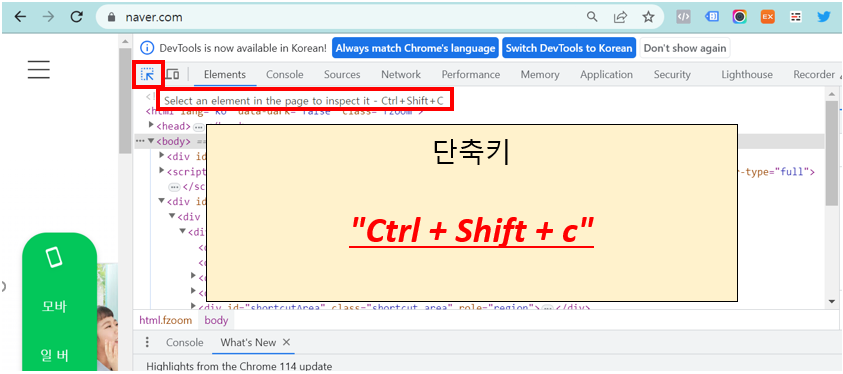The image size is (843, 374).
Task: Open the Performance panel tab
Action: [471, 75]
